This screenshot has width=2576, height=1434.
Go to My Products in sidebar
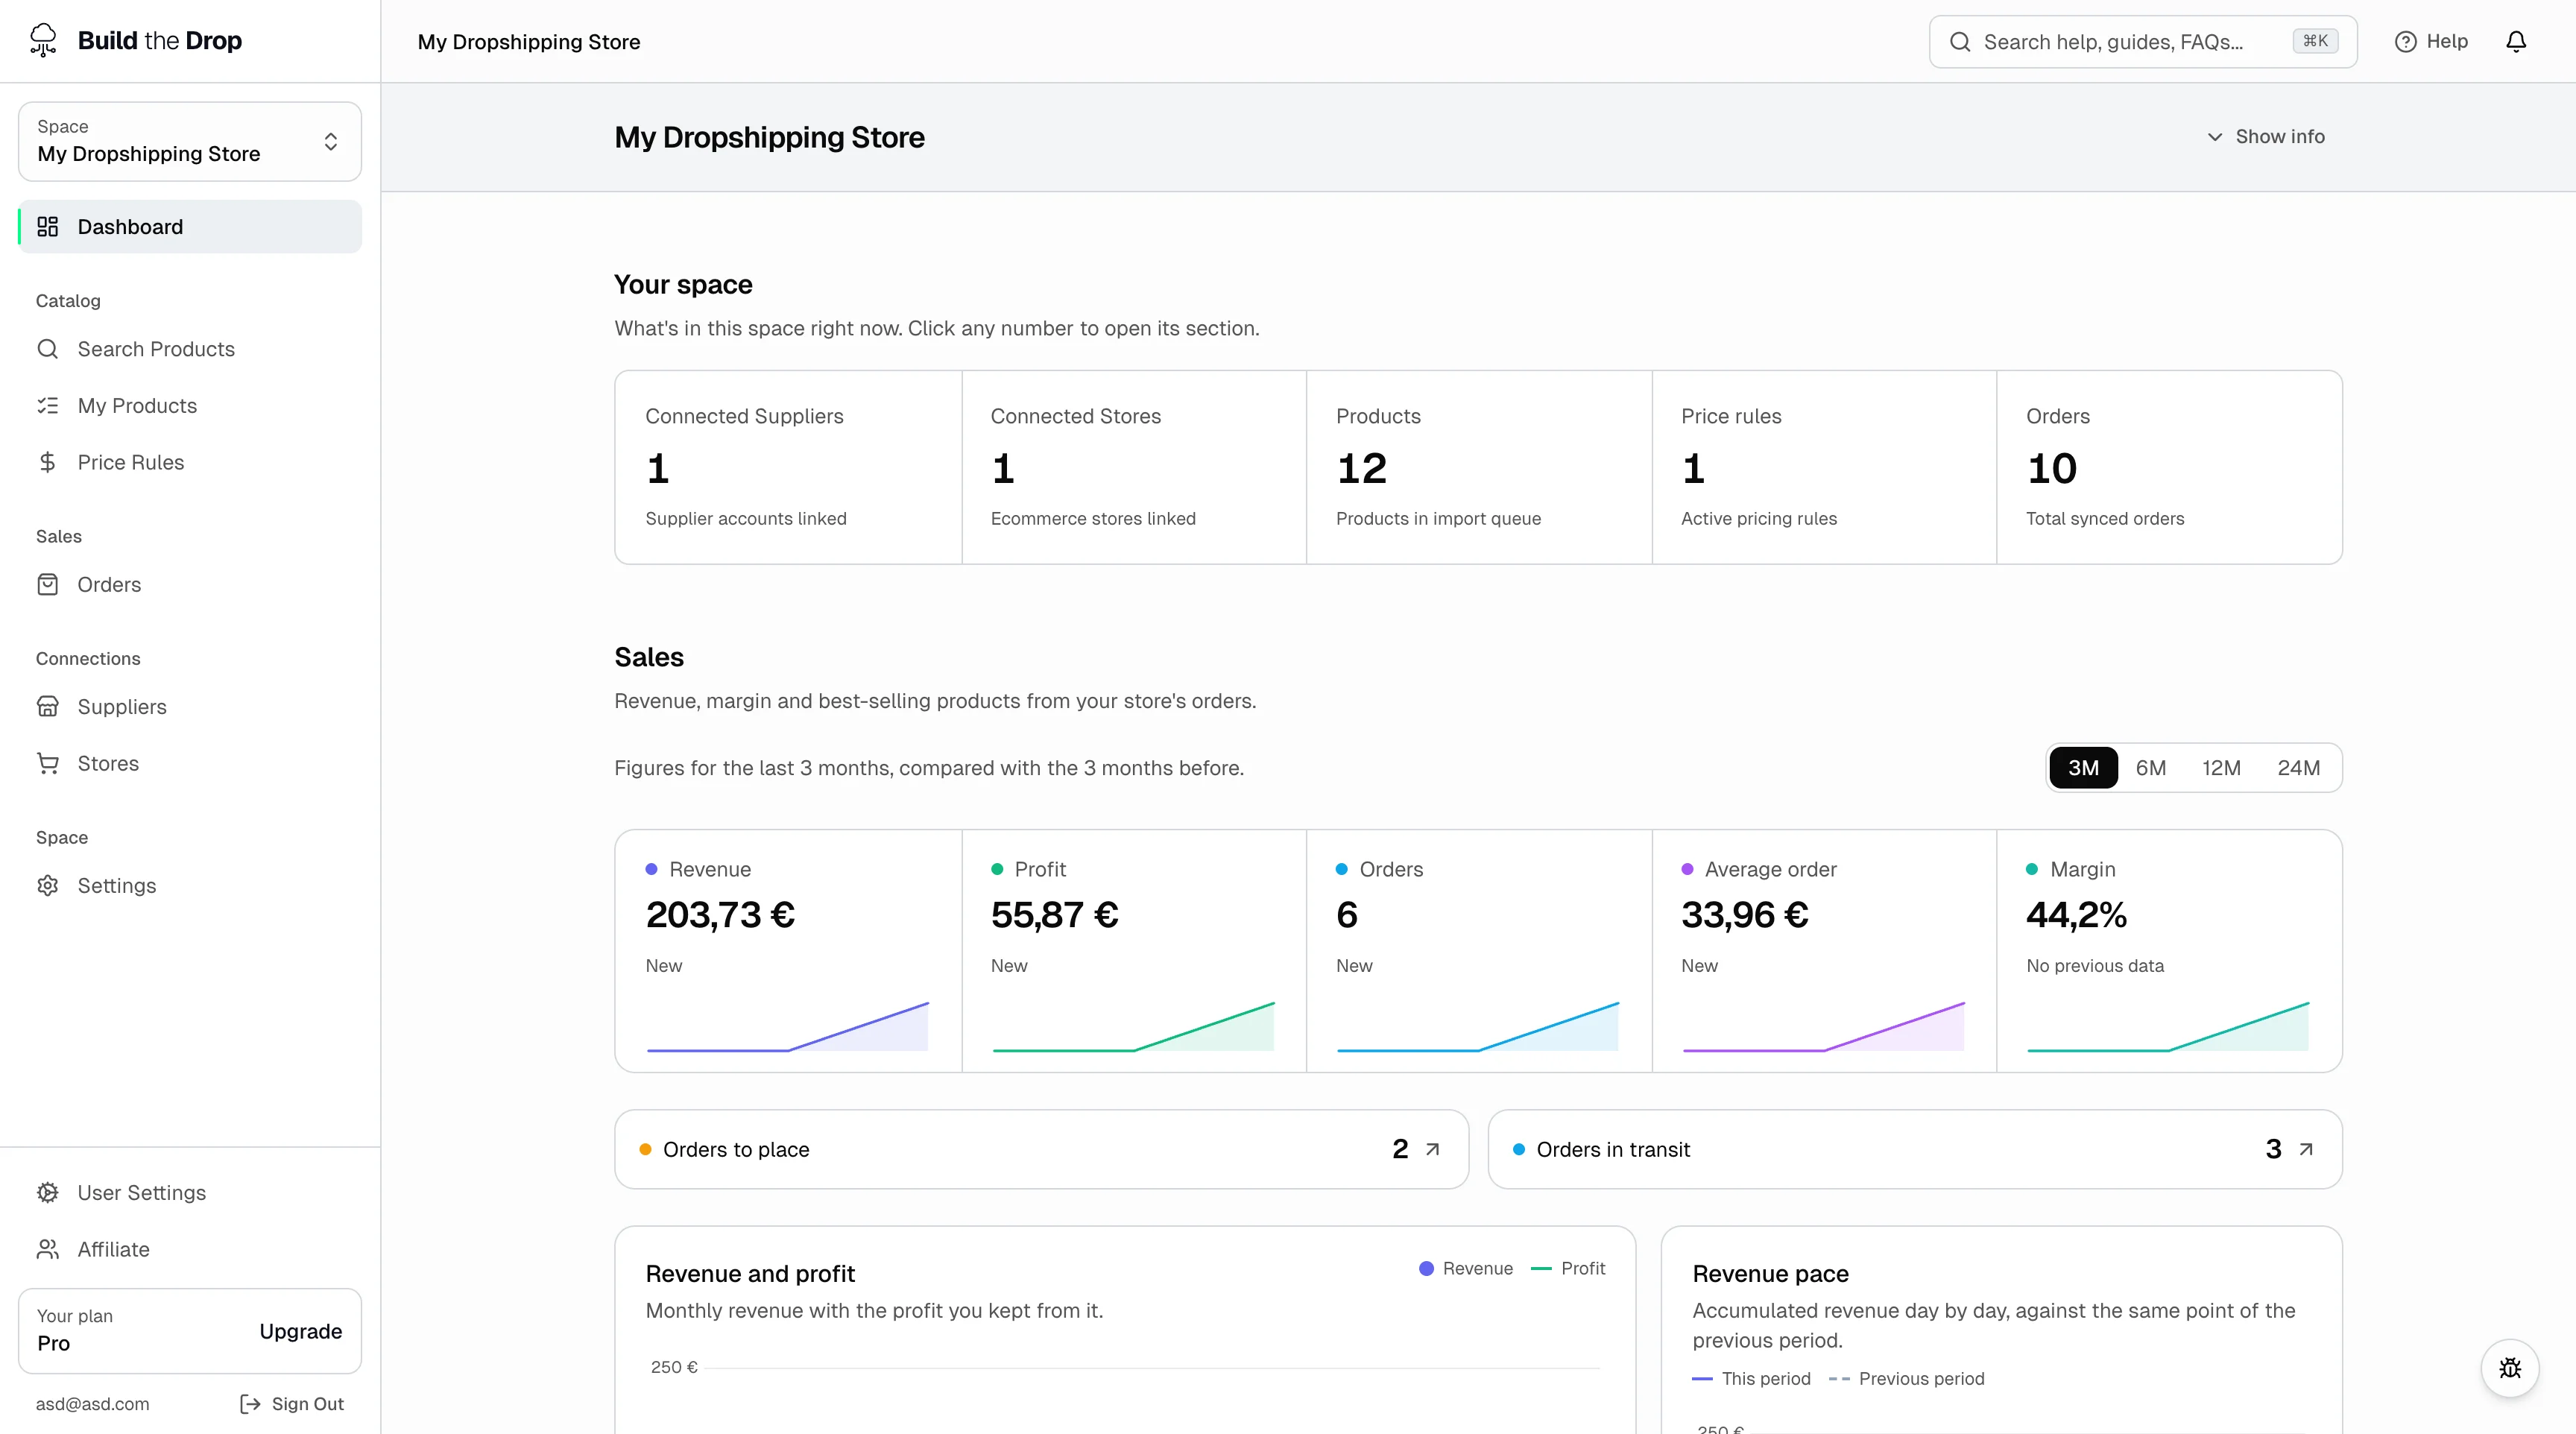(x=190, y=405)
